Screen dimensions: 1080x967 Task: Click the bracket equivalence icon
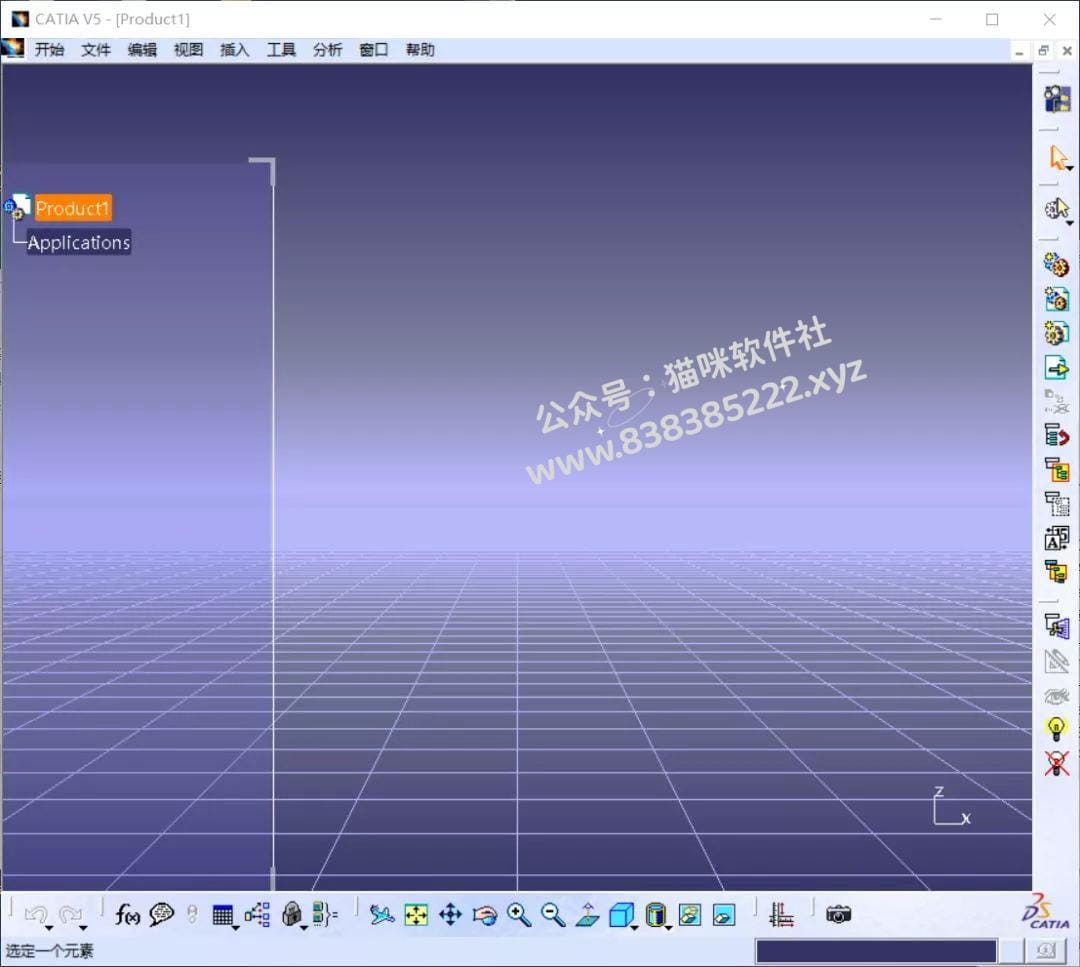pos(324,915)
